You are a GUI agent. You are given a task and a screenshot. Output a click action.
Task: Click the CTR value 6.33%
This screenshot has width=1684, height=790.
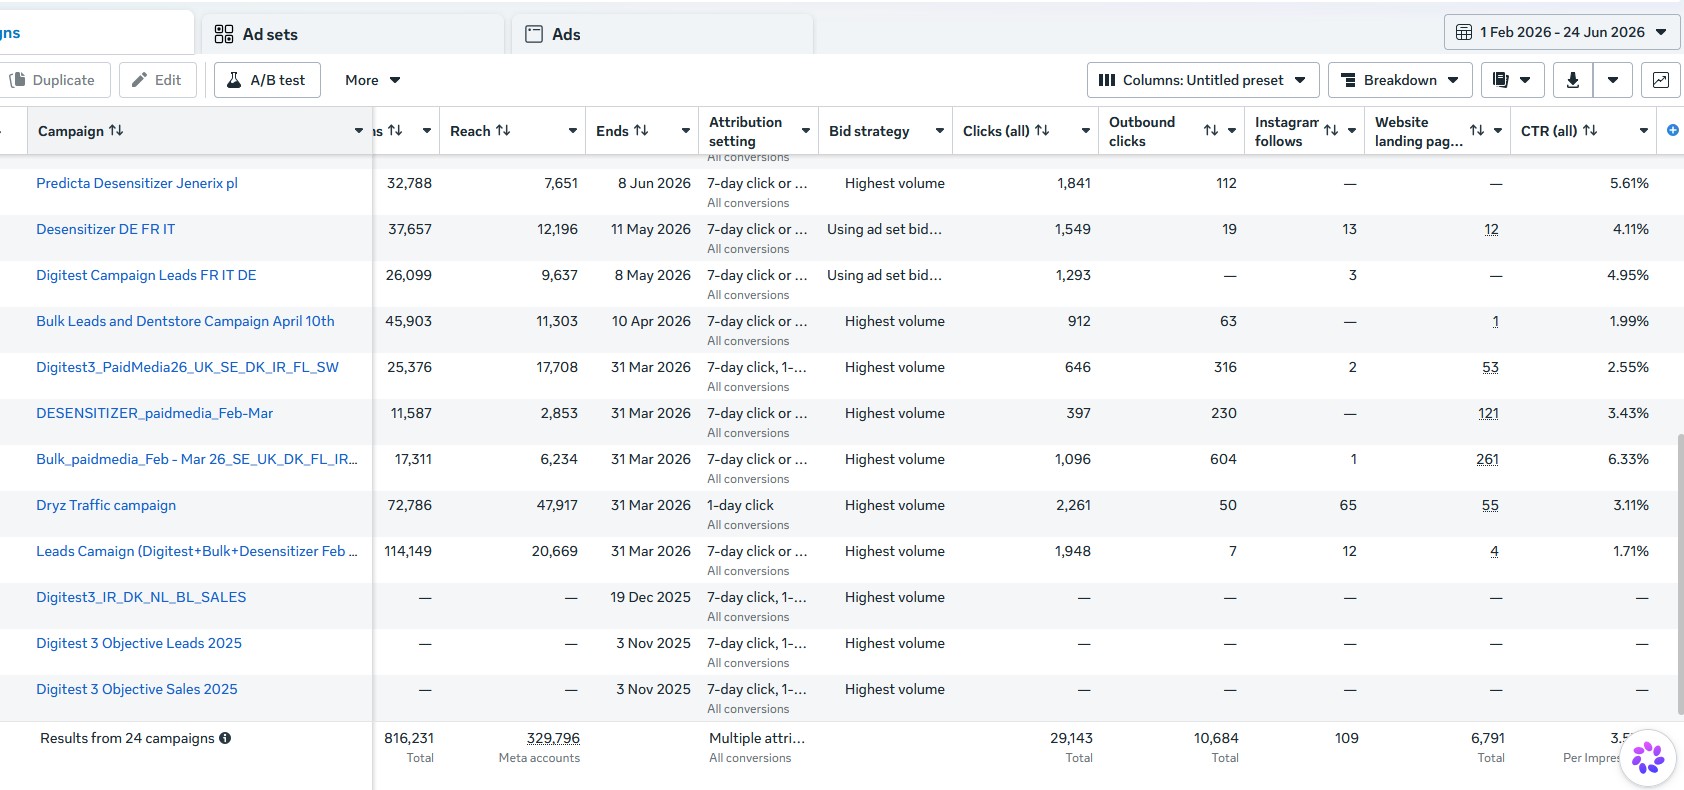tap(1628, 459)
